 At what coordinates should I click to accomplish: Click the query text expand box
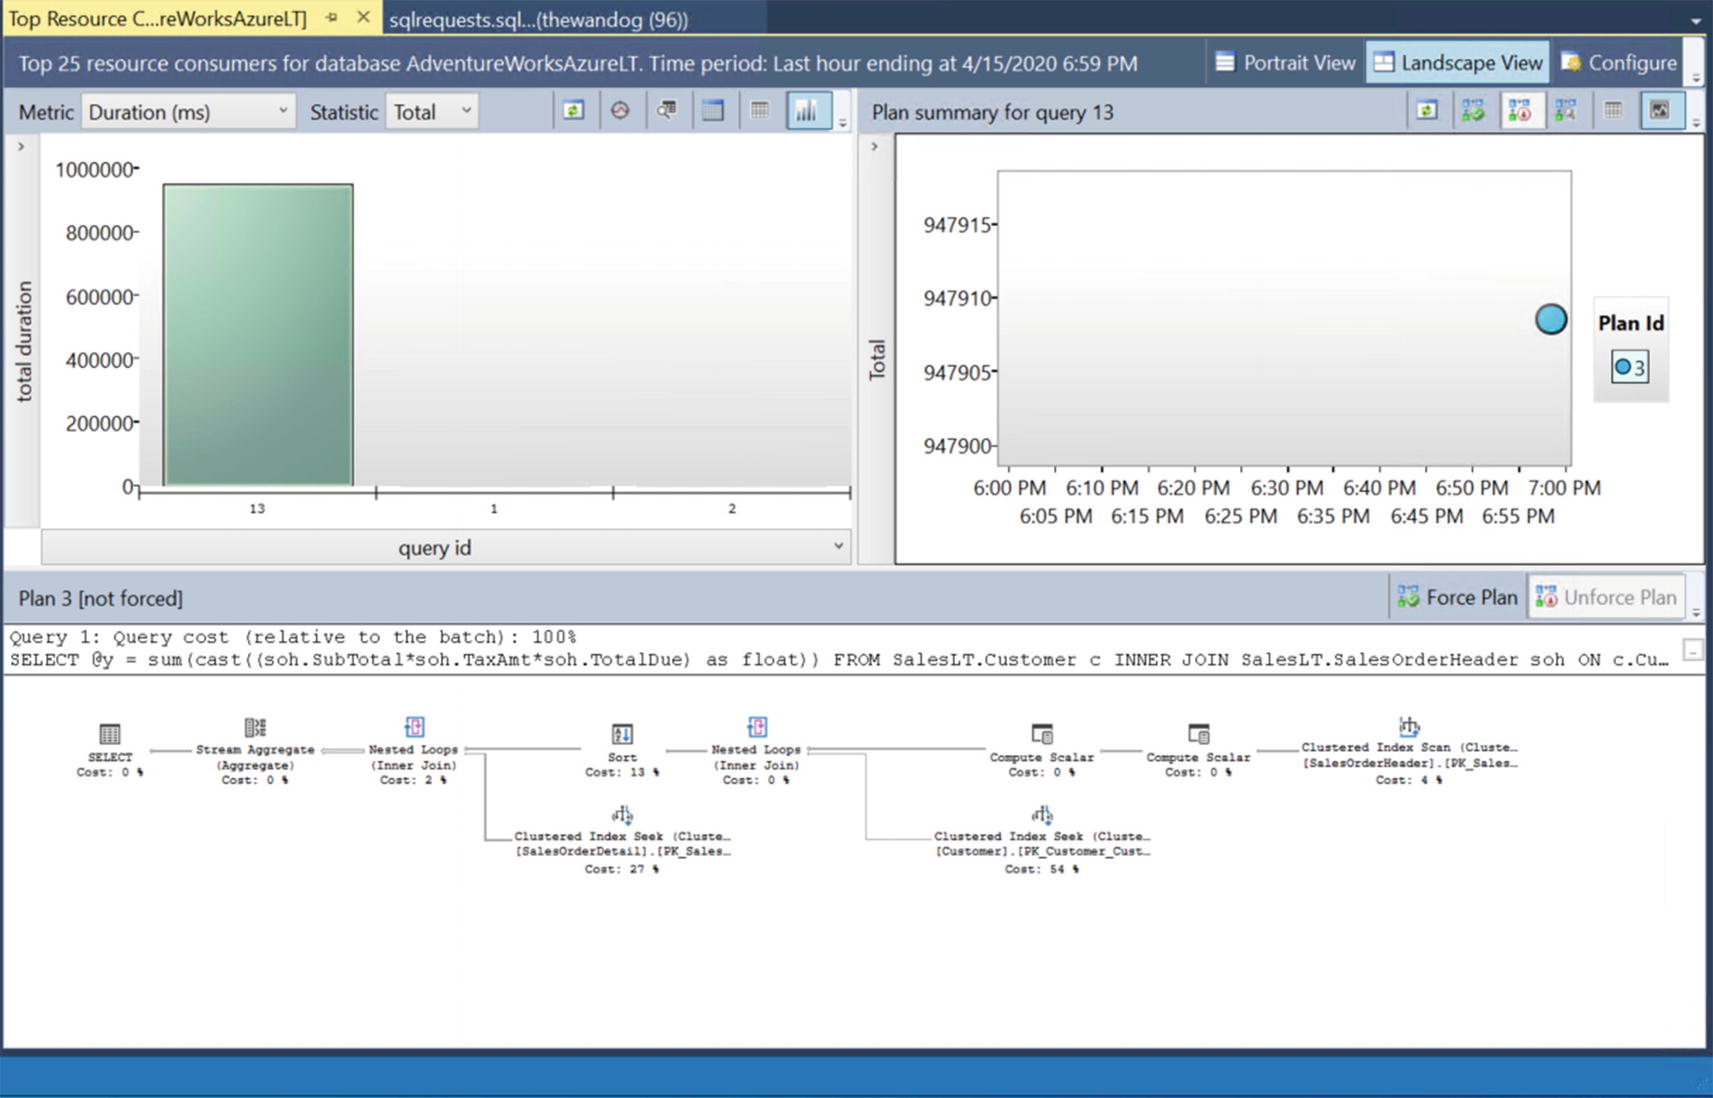(1692, 649)
